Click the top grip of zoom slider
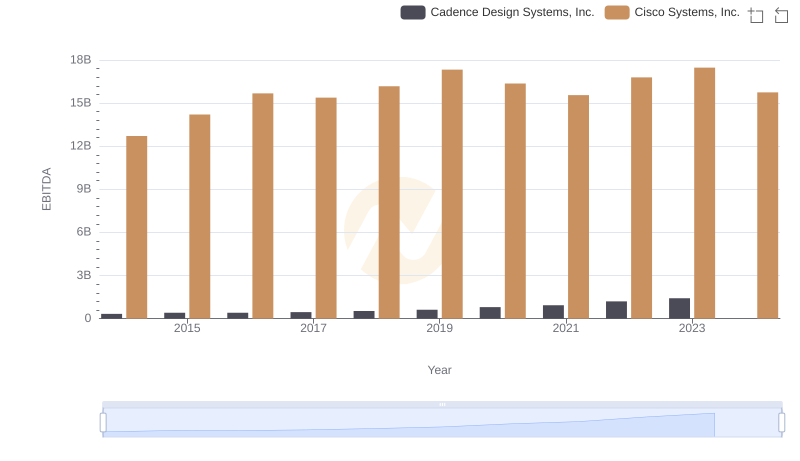The height and width of the screenshot is (461, 800). click(x=442, y=404)
